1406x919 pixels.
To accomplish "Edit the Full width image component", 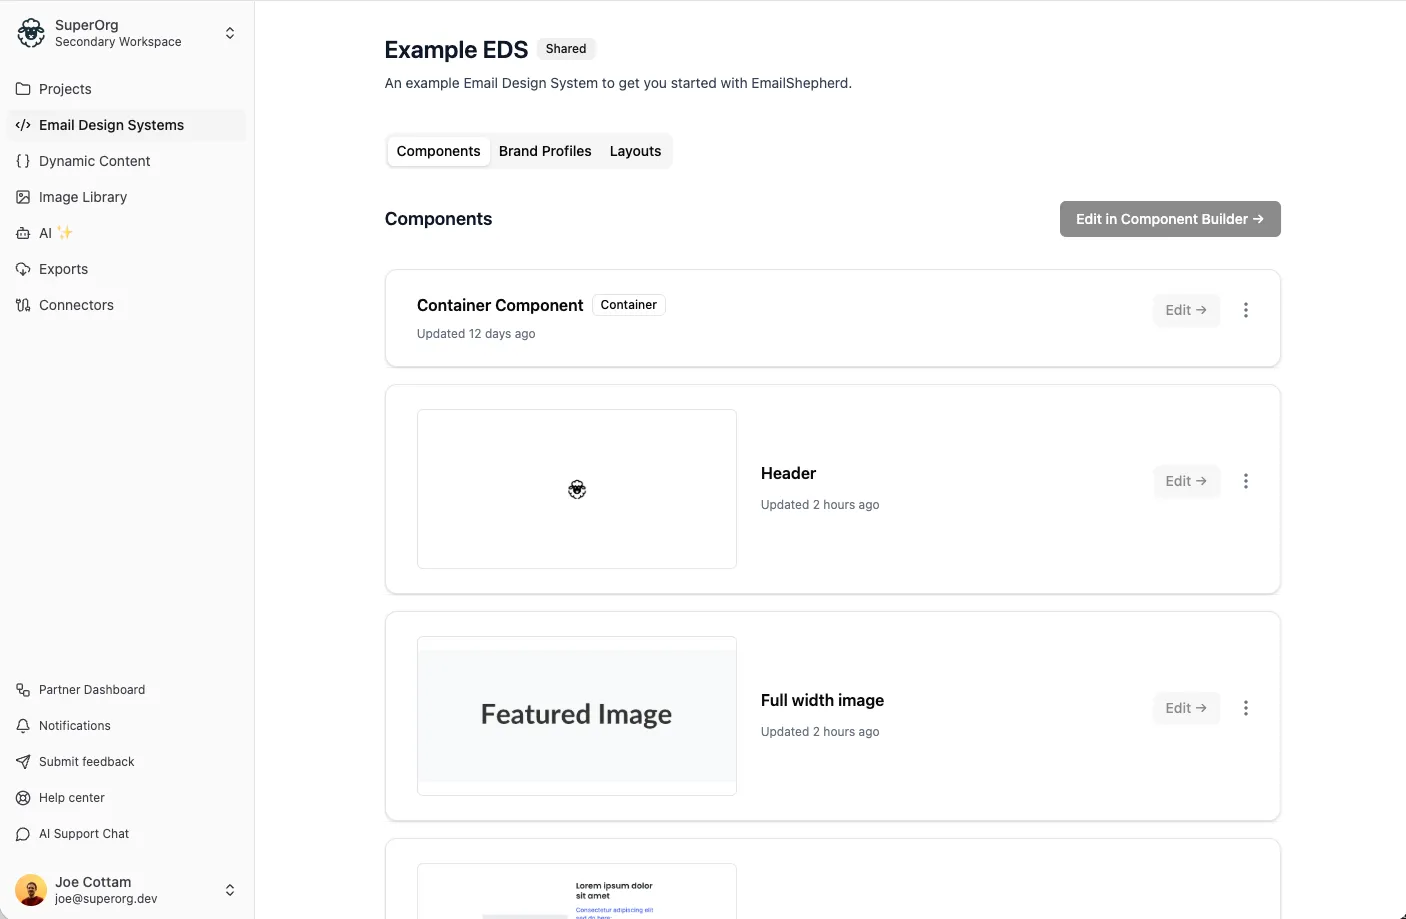I will (1186, 708).
